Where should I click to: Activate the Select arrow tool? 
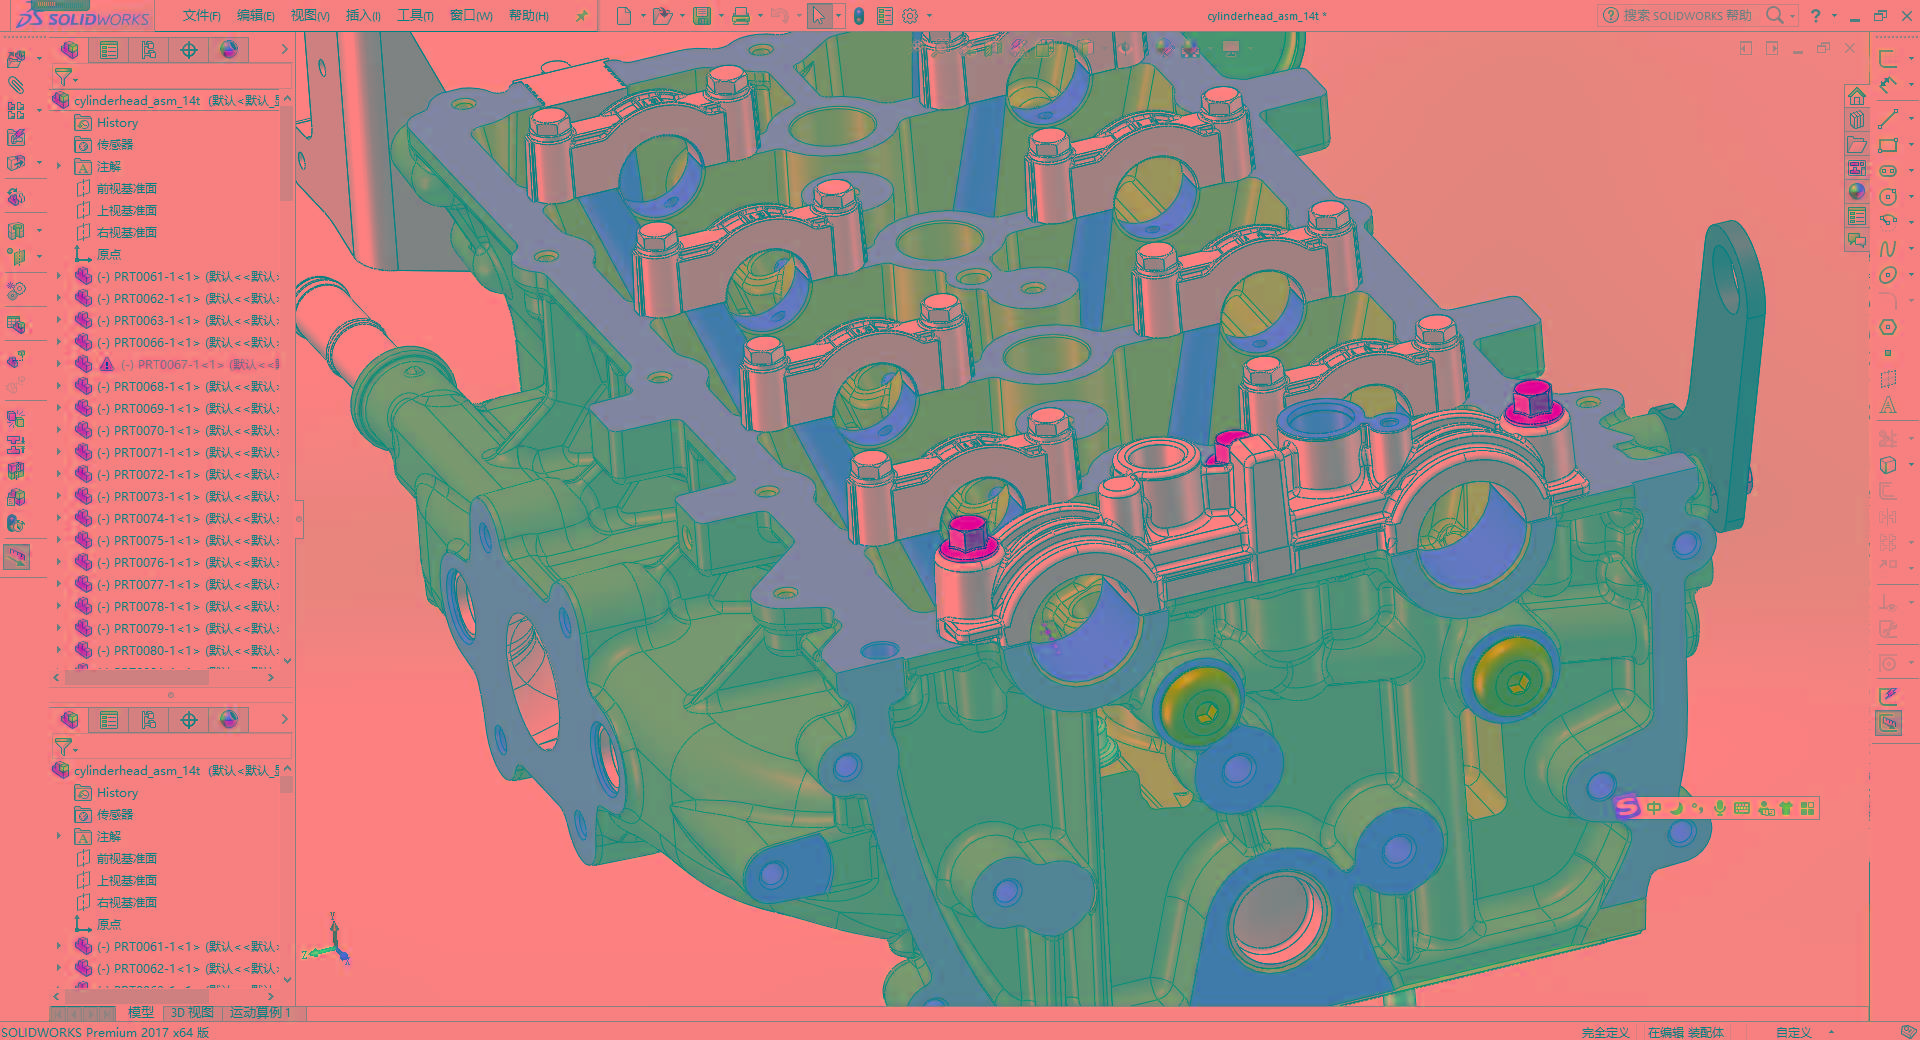click(x=819, y=16)
